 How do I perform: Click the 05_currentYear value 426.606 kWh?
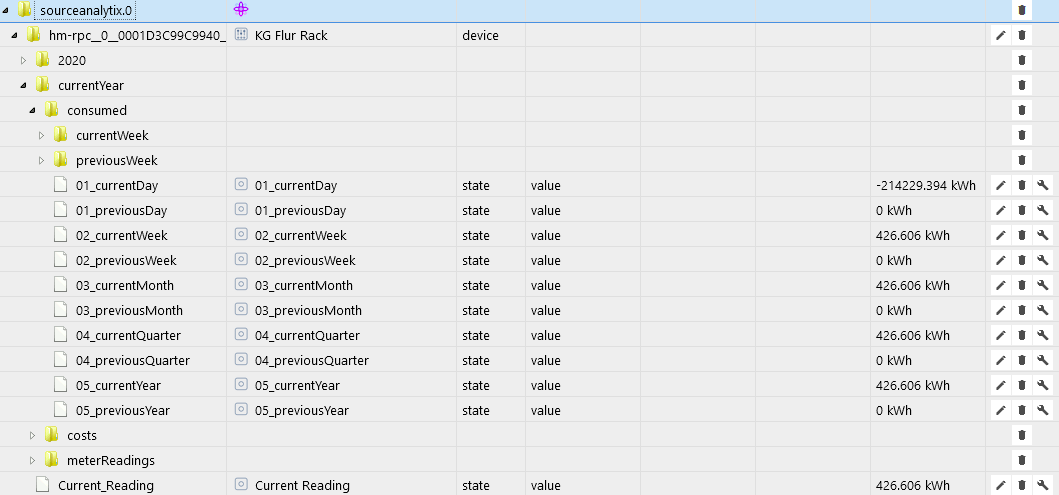coord(912,385)
